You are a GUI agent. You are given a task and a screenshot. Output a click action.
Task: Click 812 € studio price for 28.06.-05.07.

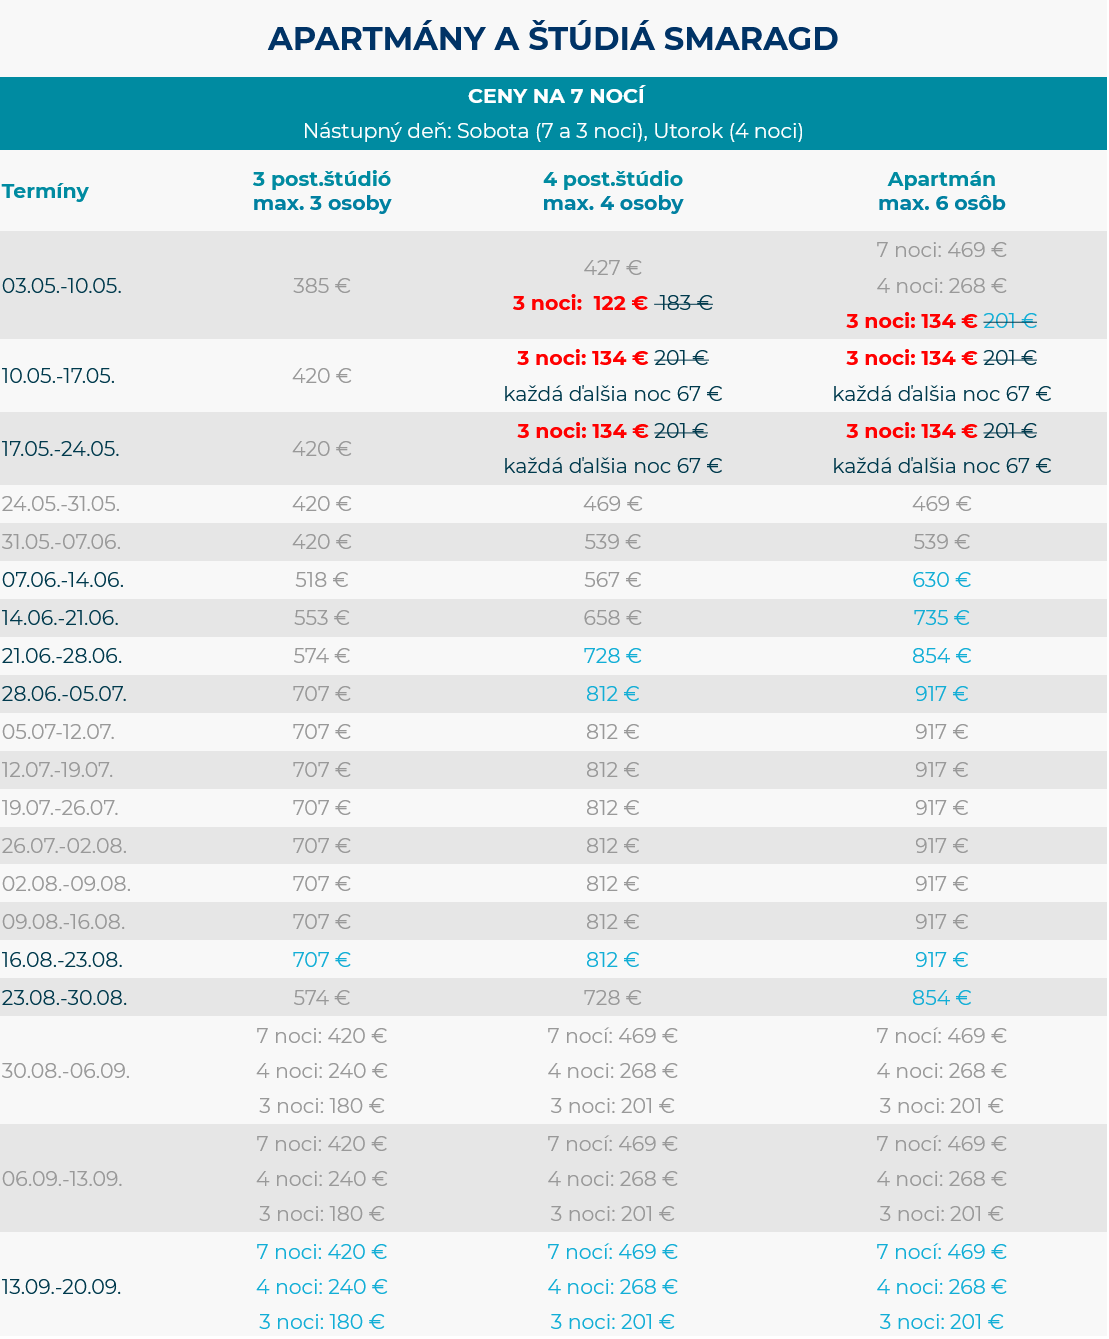[612, 694]
